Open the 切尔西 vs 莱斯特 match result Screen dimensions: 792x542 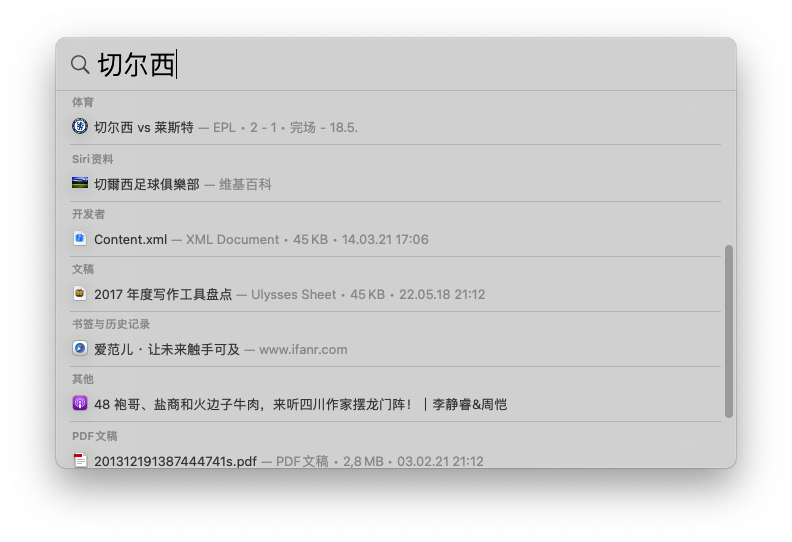(x=395, y=127)
